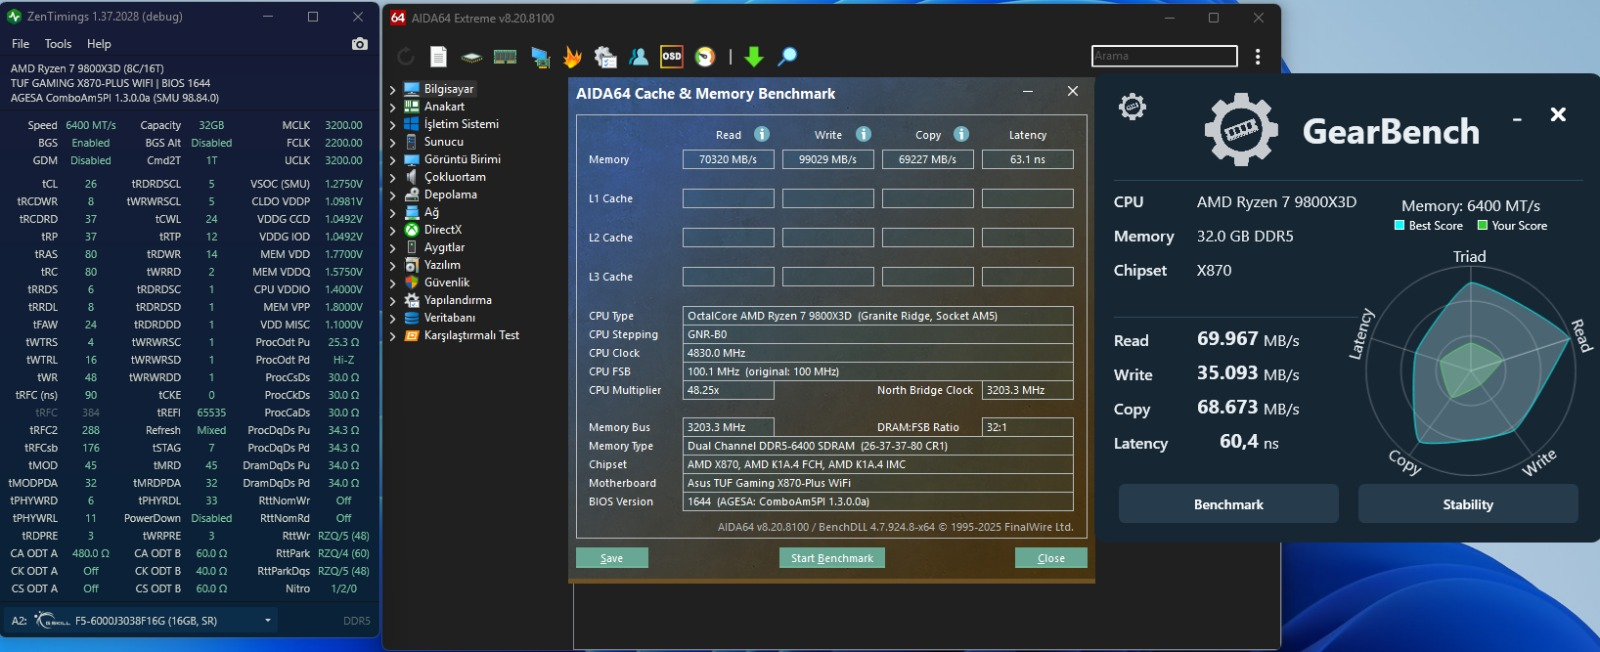Click the Close button in benchmark dialog
Screen dimensions: 1600x652
pos(1051,558)
